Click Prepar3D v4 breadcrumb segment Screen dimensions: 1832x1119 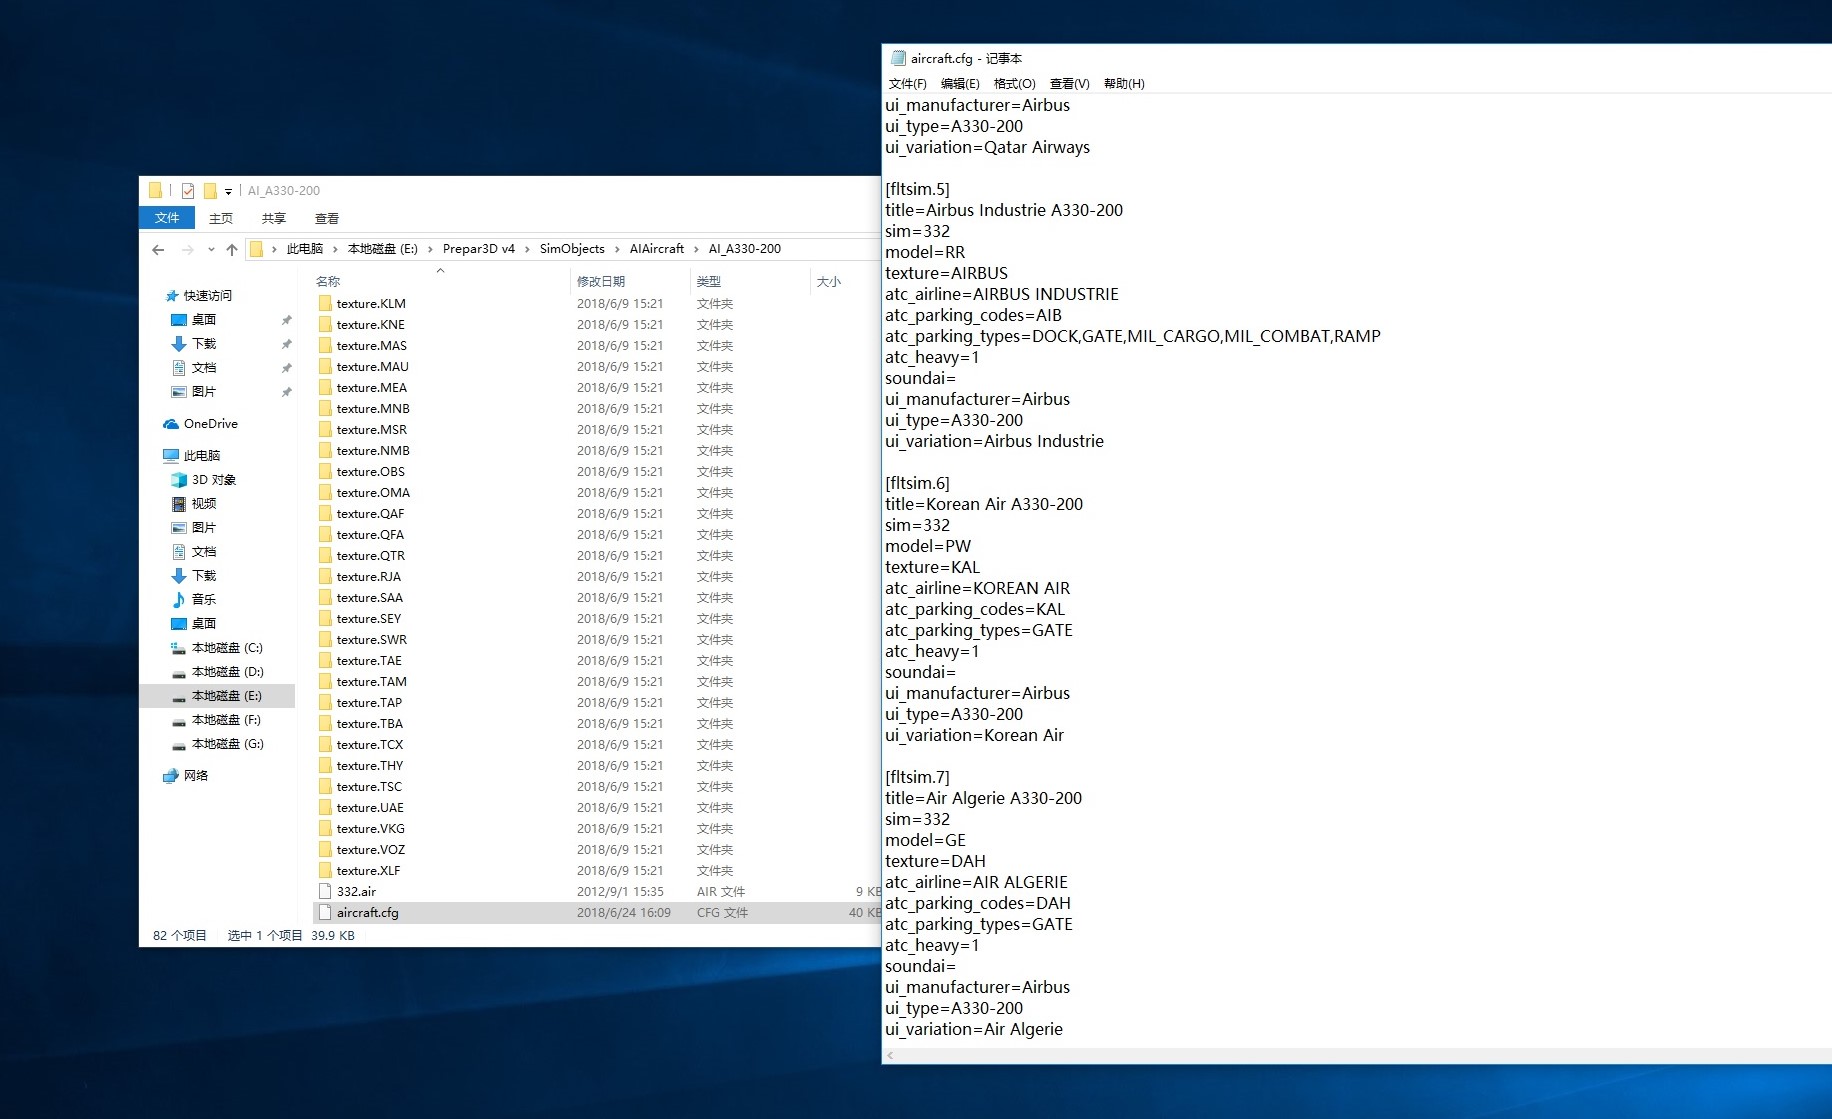point(479,249)
